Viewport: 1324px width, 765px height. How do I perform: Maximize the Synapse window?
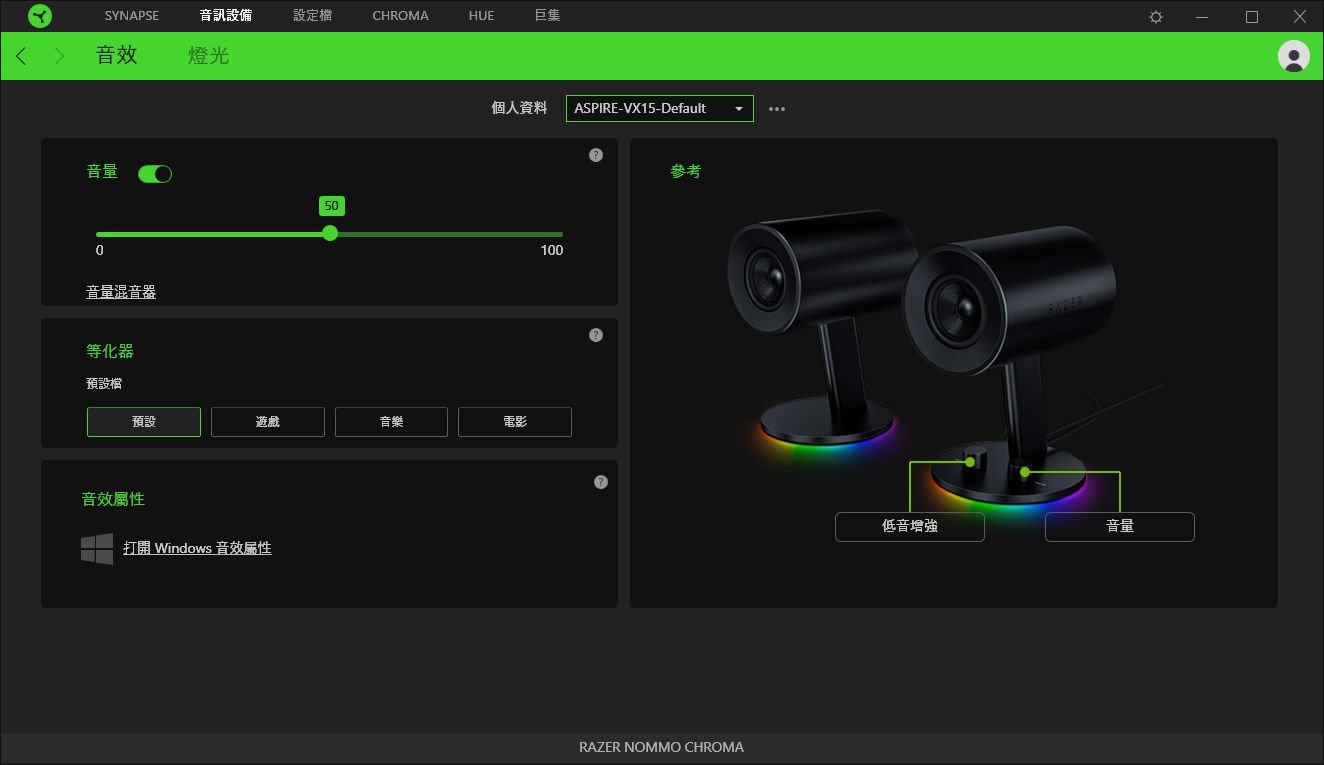tap(1252, 17)
